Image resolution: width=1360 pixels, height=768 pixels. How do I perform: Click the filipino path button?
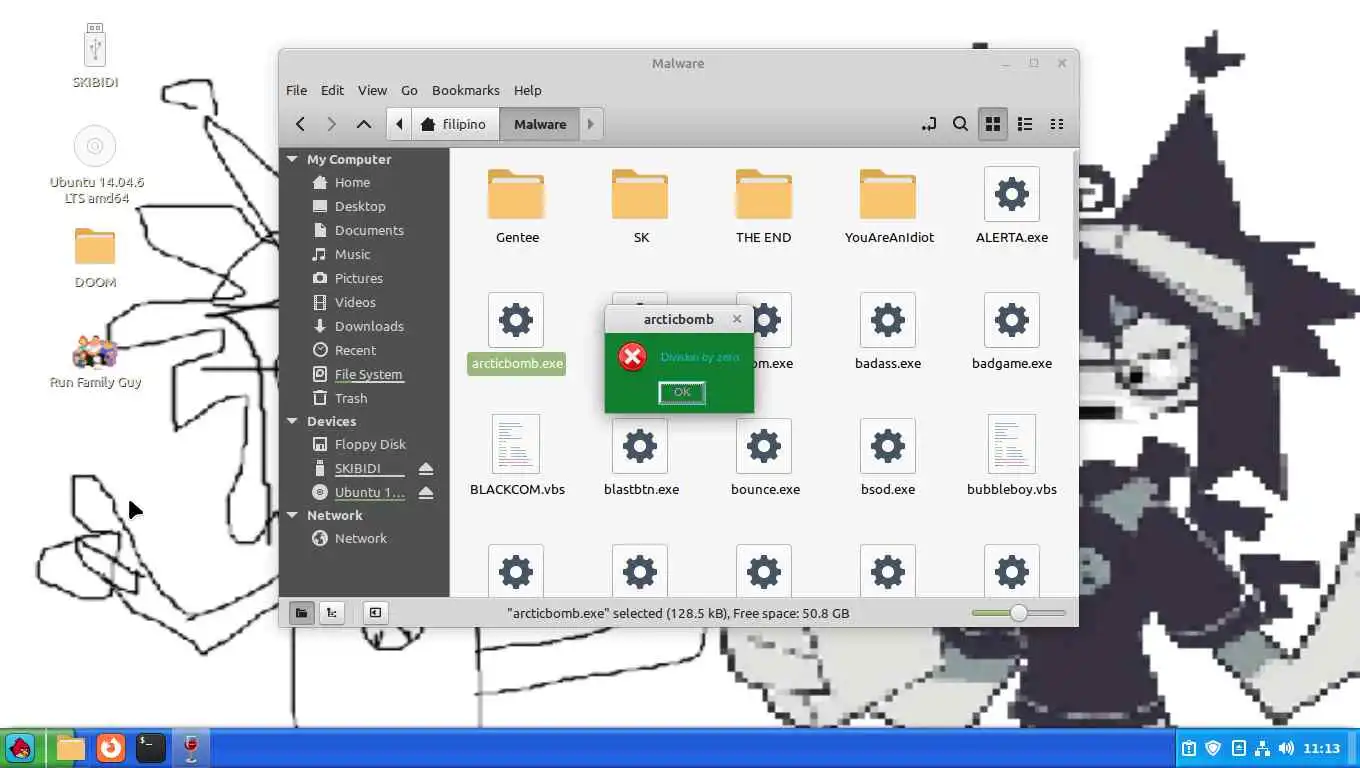point(454,124)
